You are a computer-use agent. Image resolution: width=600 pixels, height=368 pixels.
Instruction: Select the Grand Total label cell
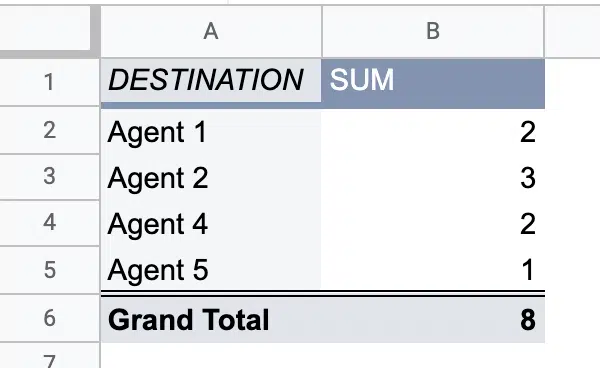[211, 320]
